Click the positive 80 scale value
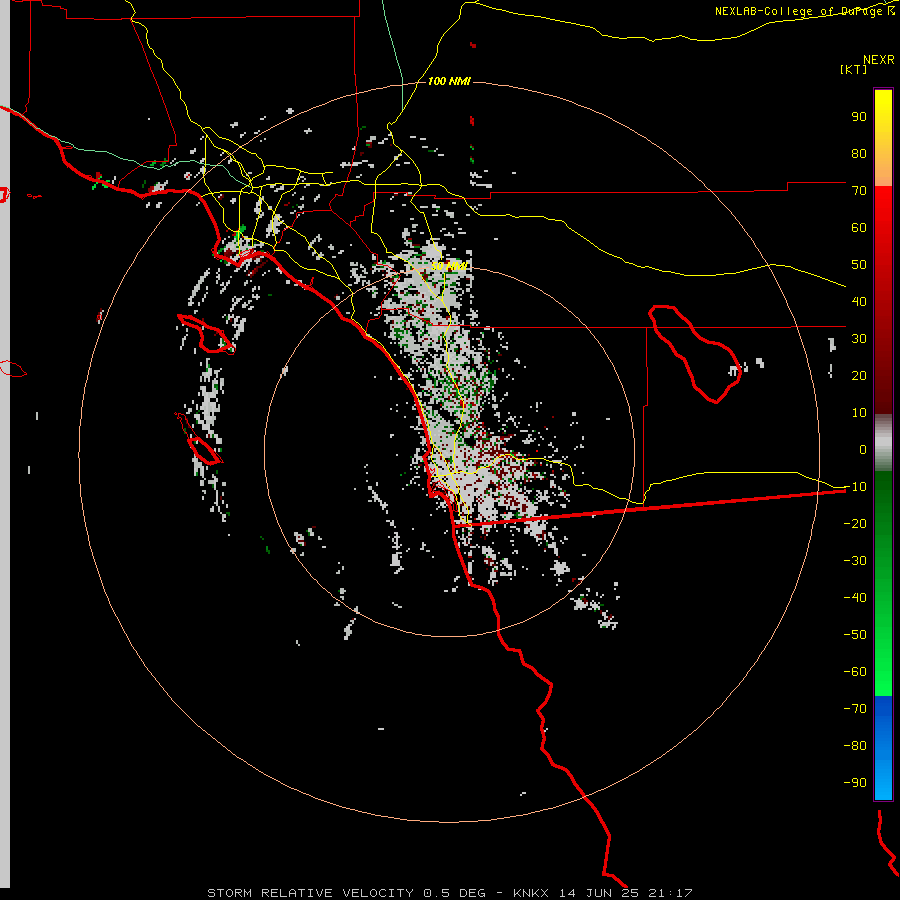The image size is (900, 900). 859,153
